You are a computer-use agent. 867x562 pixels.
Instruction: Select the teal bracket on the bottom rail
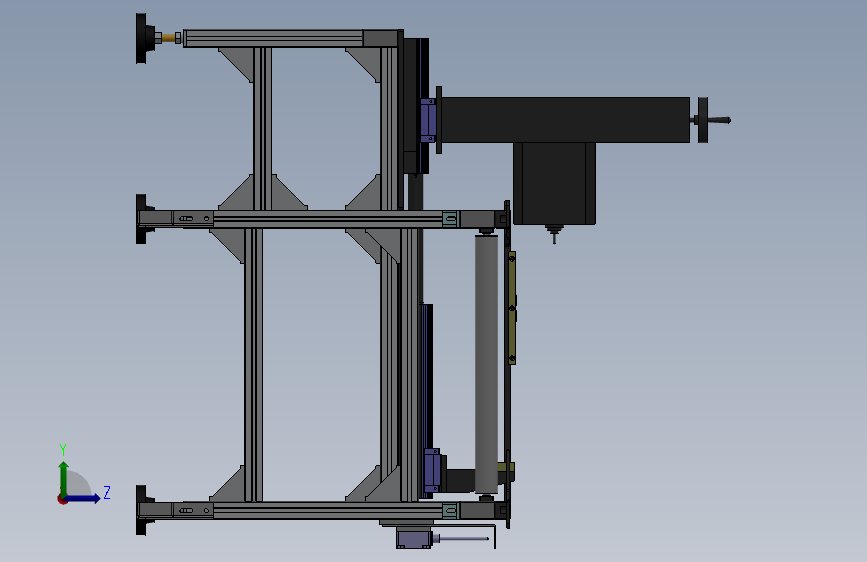(450, 511)
